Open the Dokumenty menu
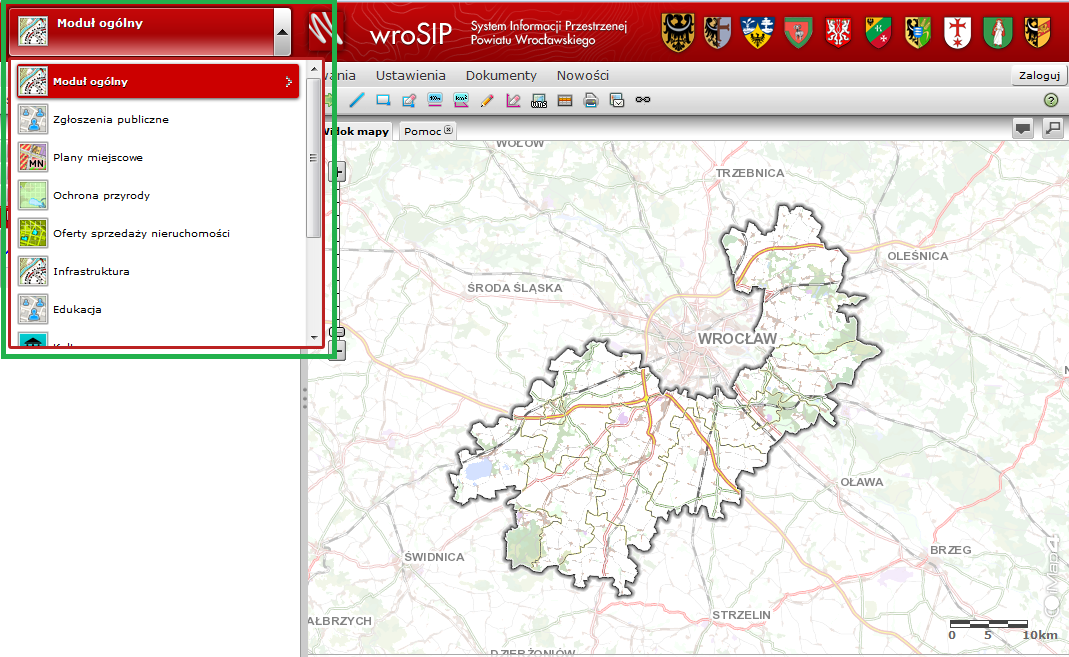Screen dimensions: 1069x657 tap(501, 76)
